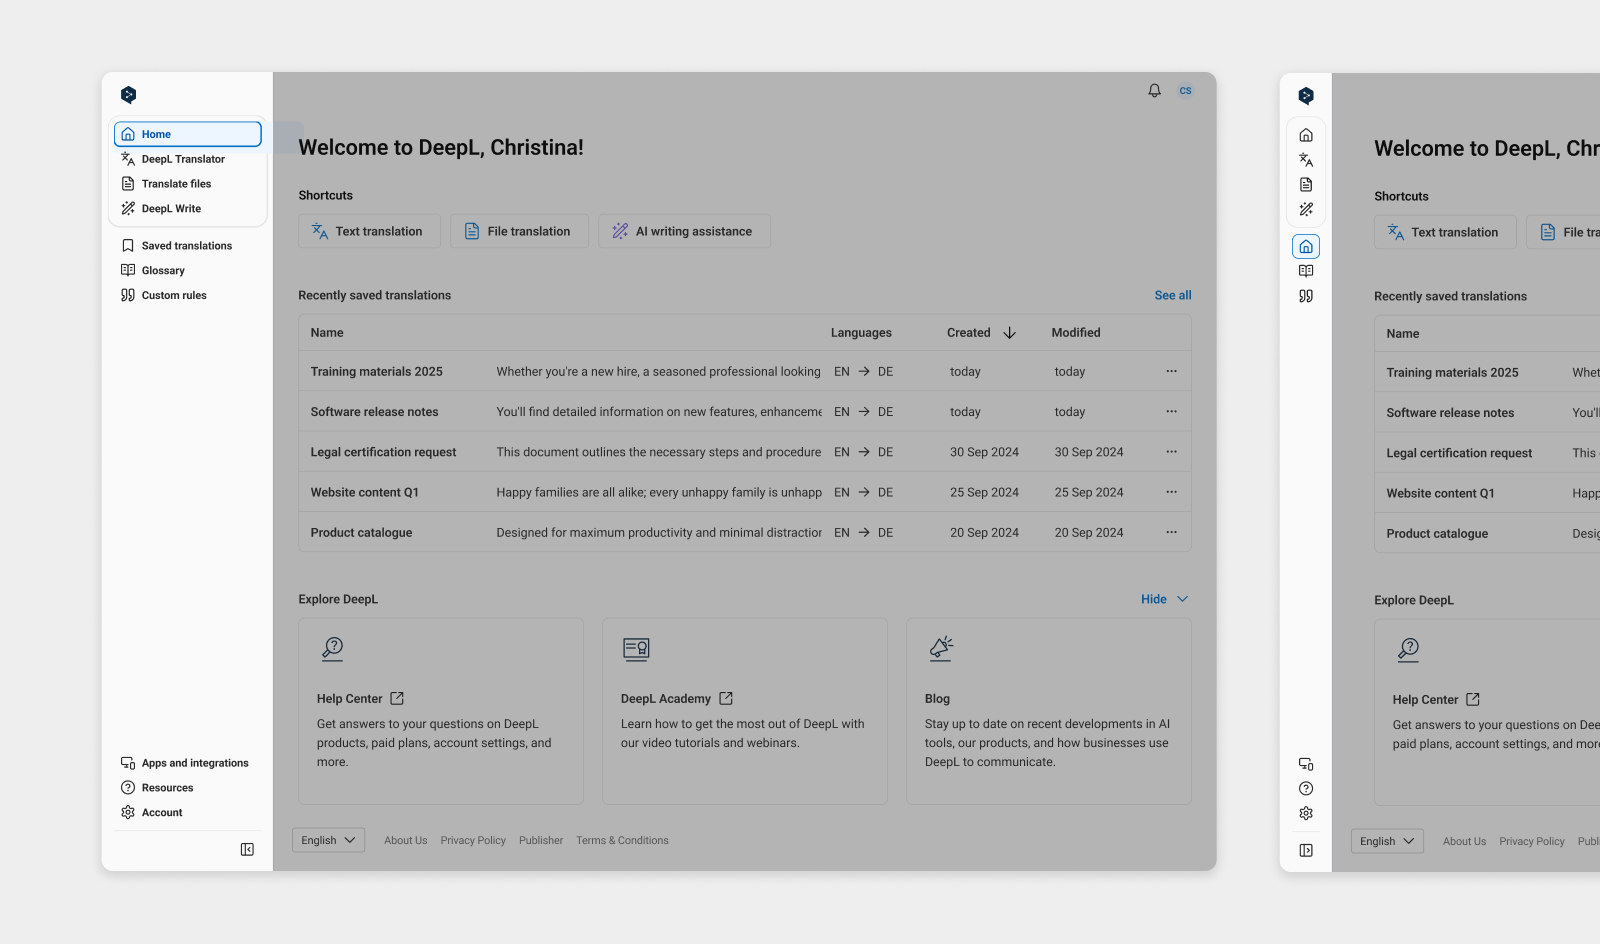Click the translator icon in the collapsed sidebar
This screenshot has width=1600, height=944.
[1306, 160]
